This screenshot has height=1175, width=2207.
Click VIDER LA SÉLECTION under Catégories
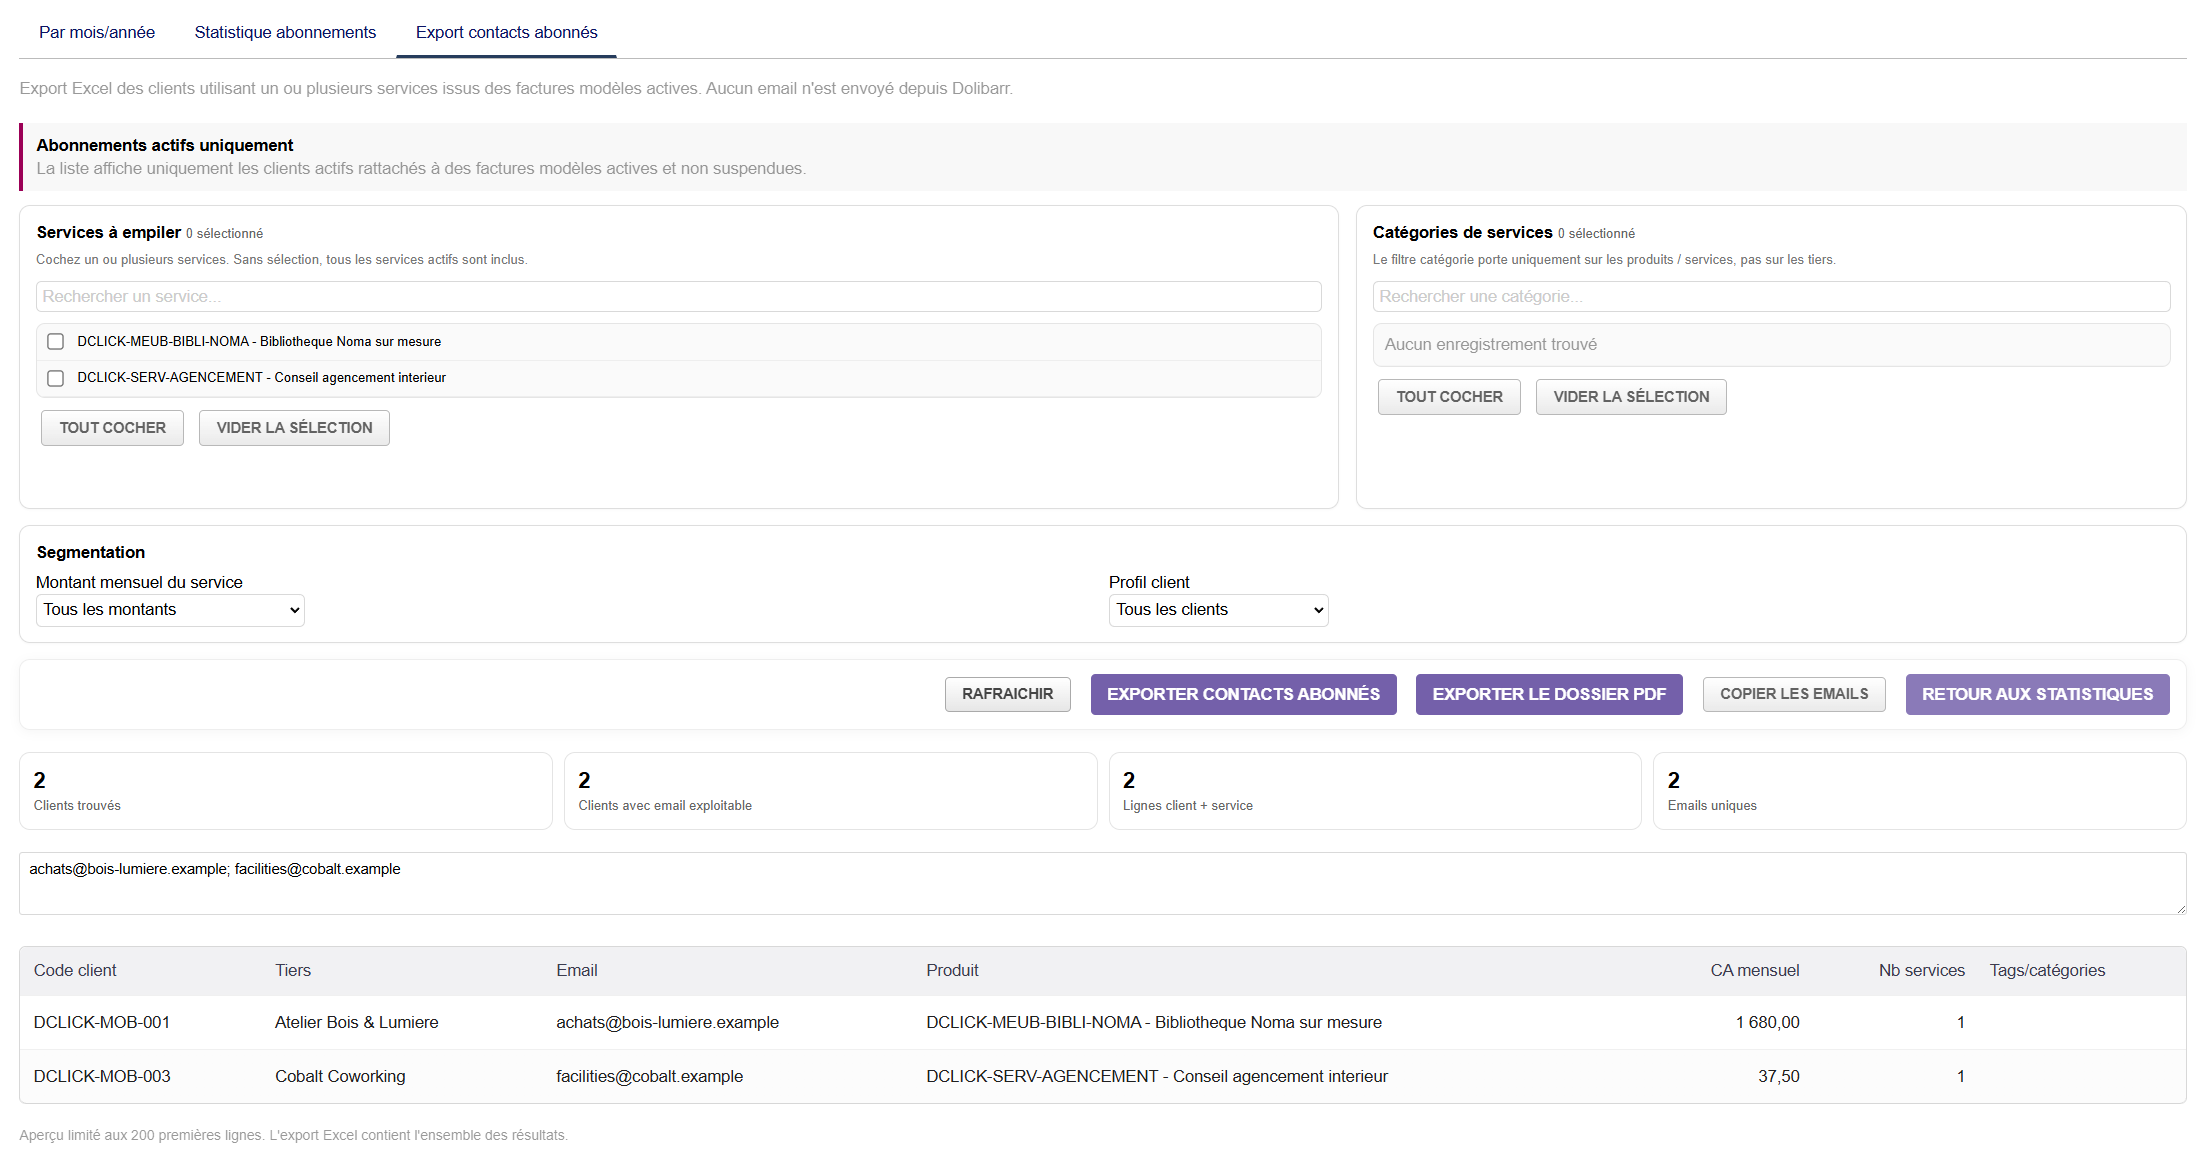coord(1631,397)
